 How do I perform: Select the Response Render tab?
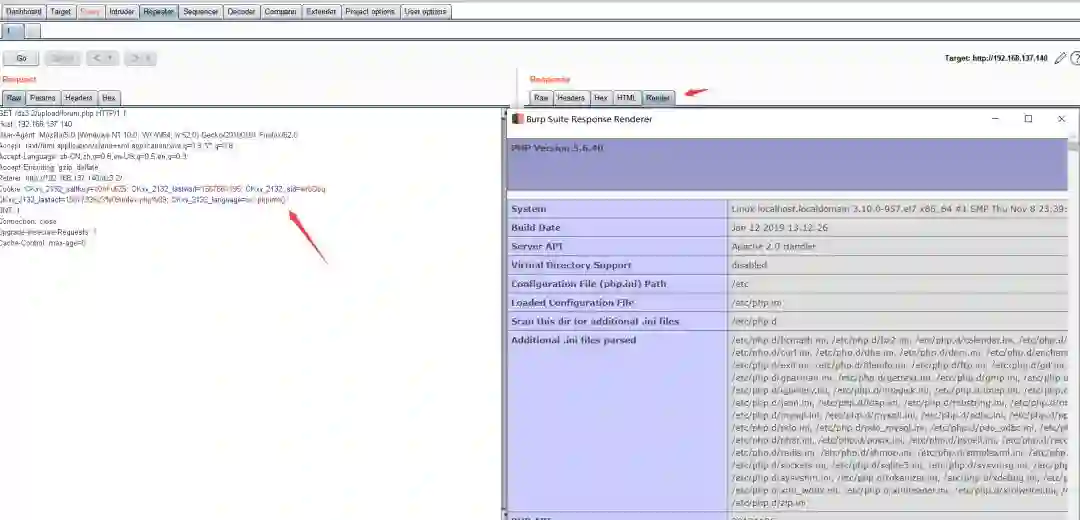coord(658,98)
